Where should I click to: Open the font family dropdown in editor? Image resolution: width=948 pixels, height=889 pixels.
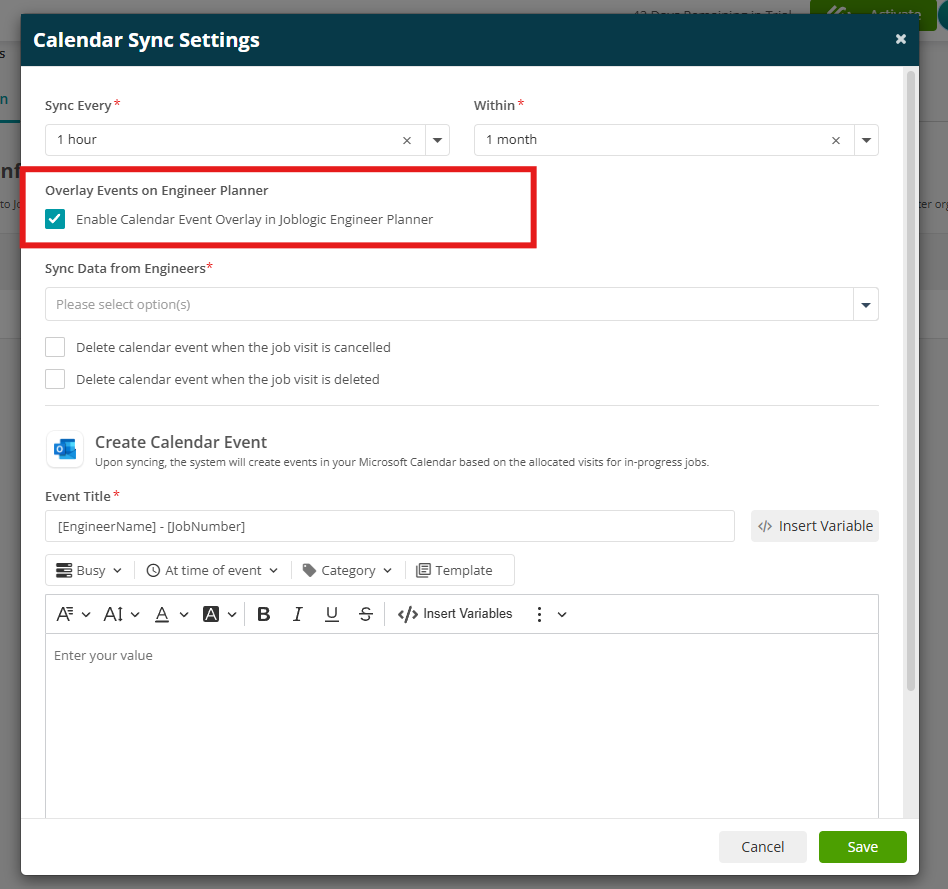(x=73, y=614)
